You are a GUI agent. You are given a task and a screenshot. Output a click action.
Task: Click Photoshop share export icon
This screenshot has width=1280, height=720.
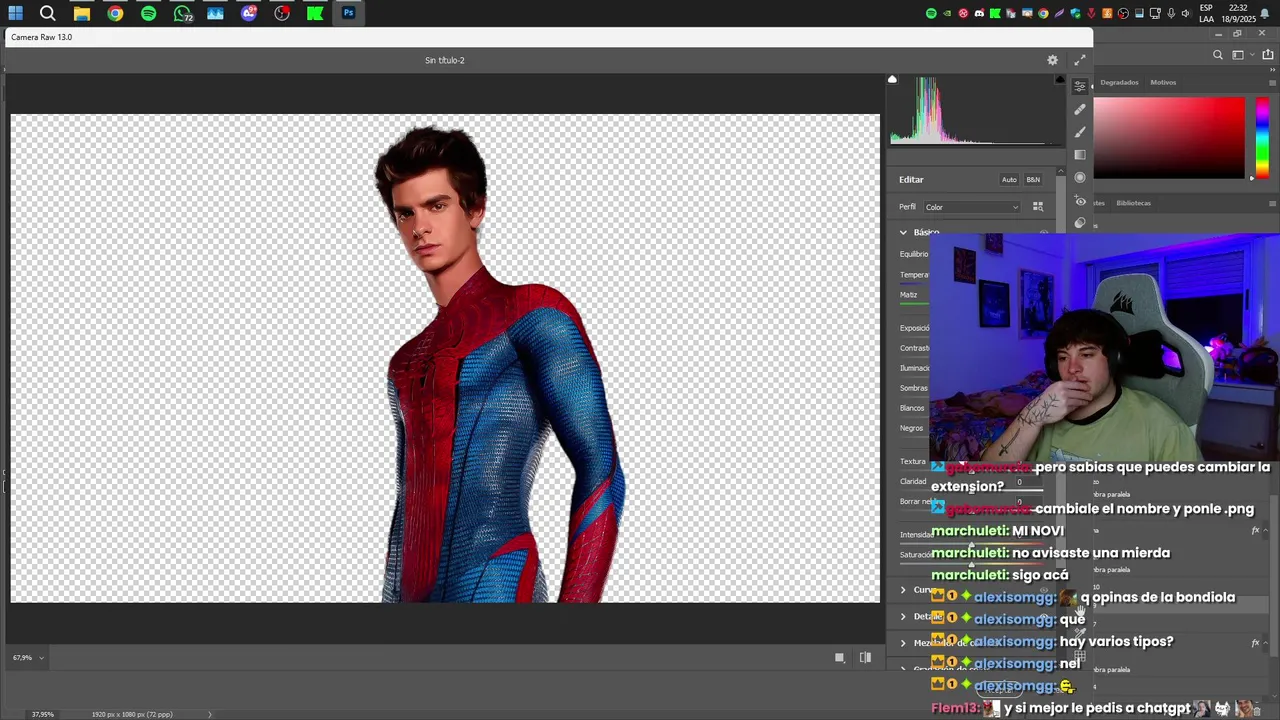(x=1268, y=55)
